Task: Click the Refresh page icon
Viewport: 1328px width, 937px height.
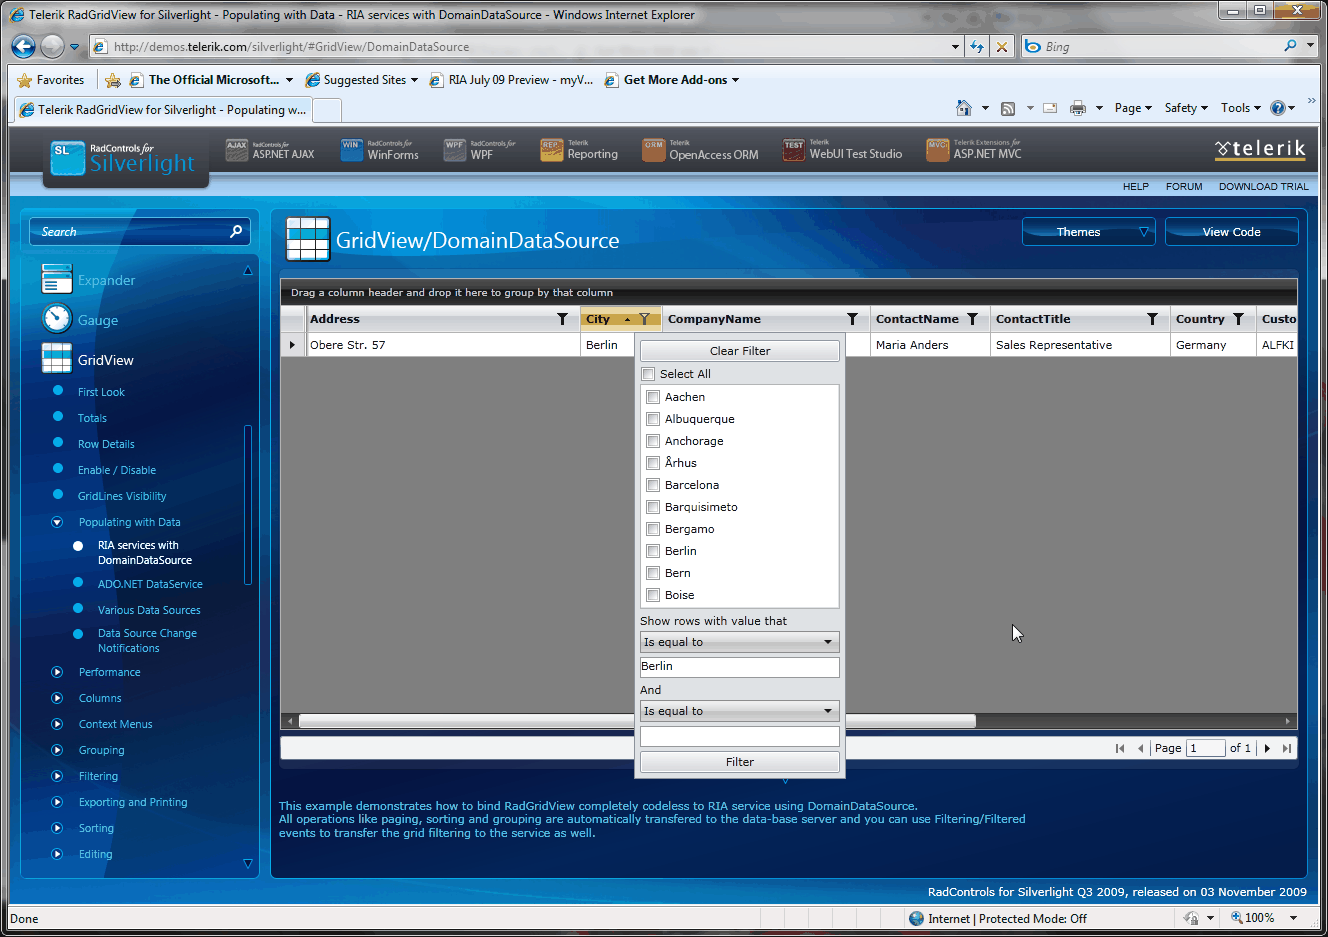Action: (x=977, y=47)
